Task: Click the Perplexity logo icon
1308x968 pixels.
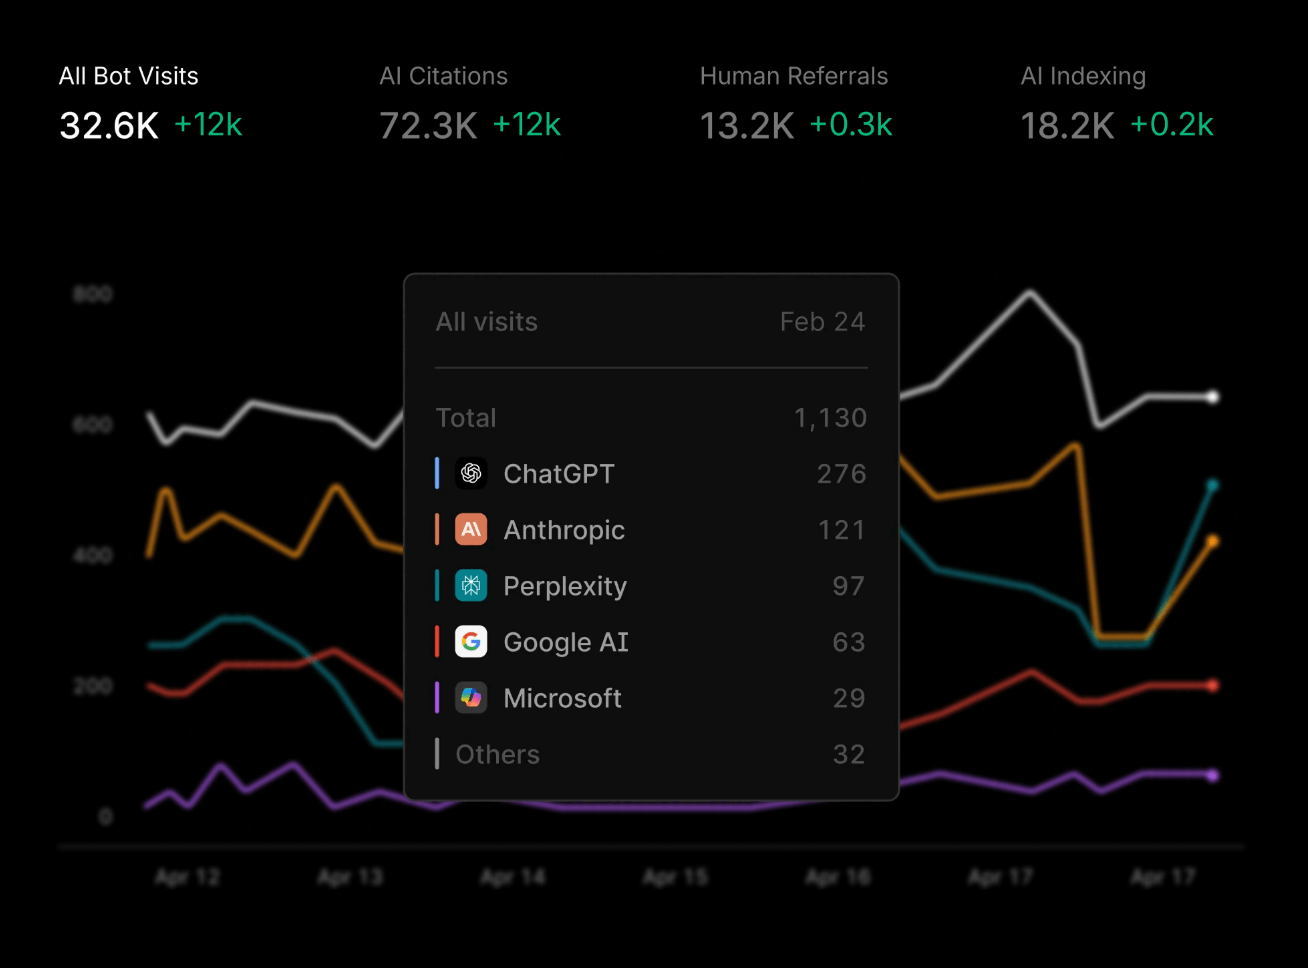Action: 471,585
